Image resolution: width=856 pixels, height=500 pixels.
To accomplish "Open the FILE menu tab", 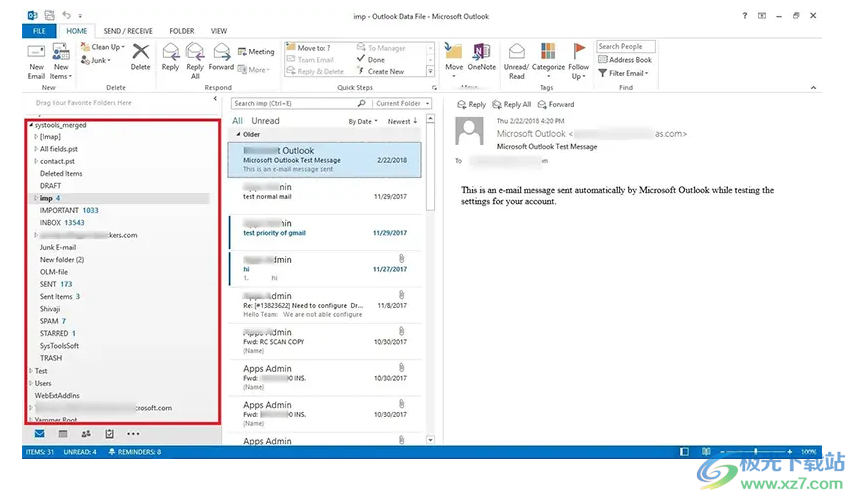I will (x=39, y=31).
